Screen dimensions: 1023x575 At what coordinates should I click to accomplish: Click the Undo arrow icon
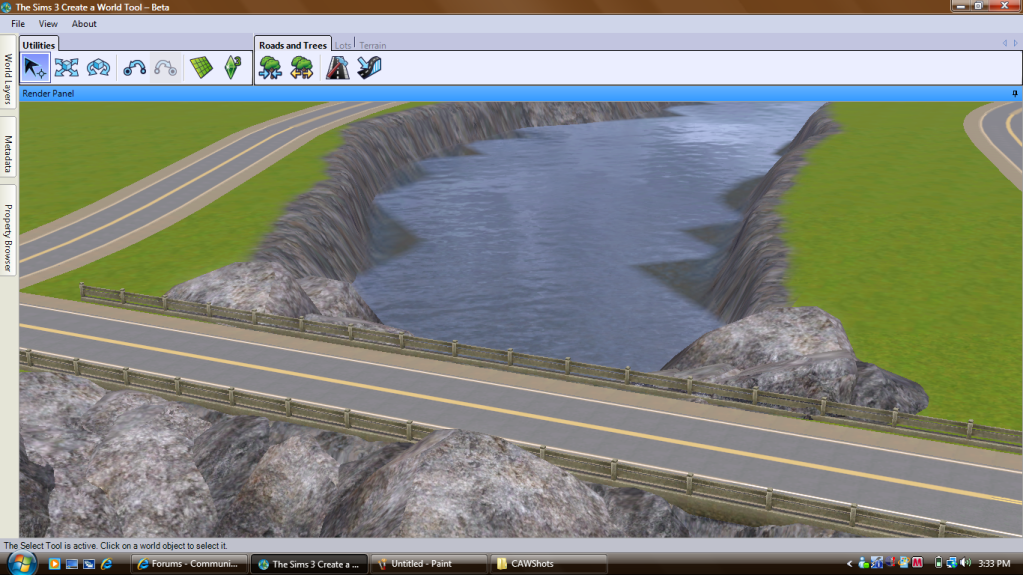pyautogui.click(x=134, y=68)
